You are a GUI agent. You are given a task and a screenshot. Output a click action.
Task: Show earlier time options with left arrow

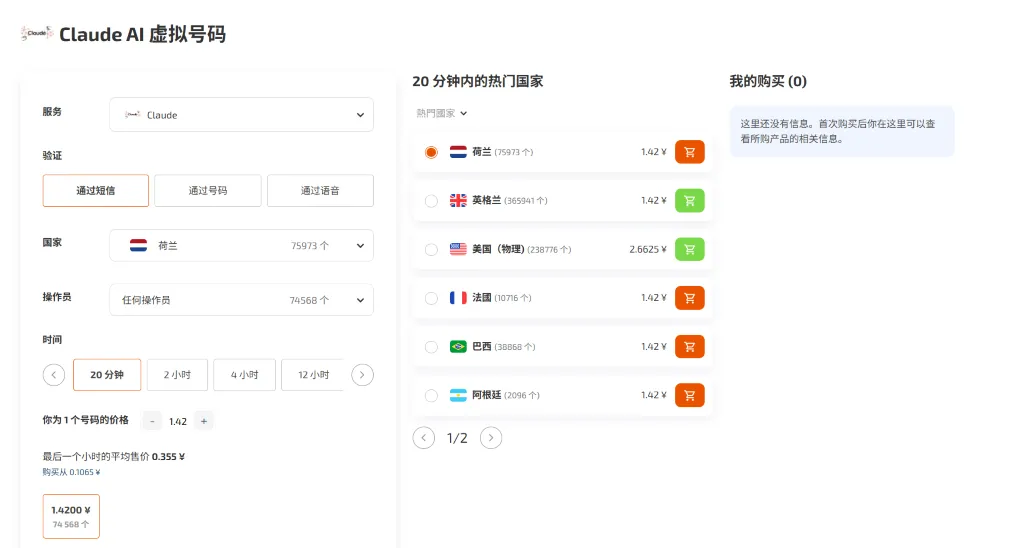[54, 375]
